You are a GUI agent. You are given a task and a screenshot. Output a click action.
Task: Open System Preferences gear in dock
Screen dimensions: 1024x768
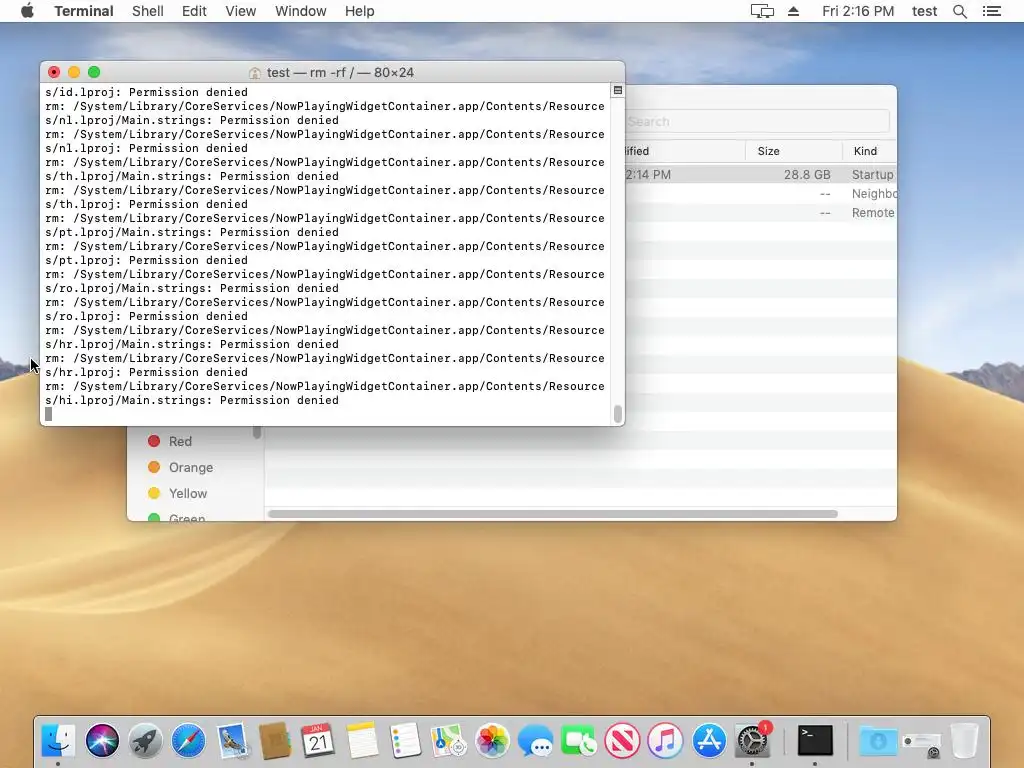pos(752,741)
